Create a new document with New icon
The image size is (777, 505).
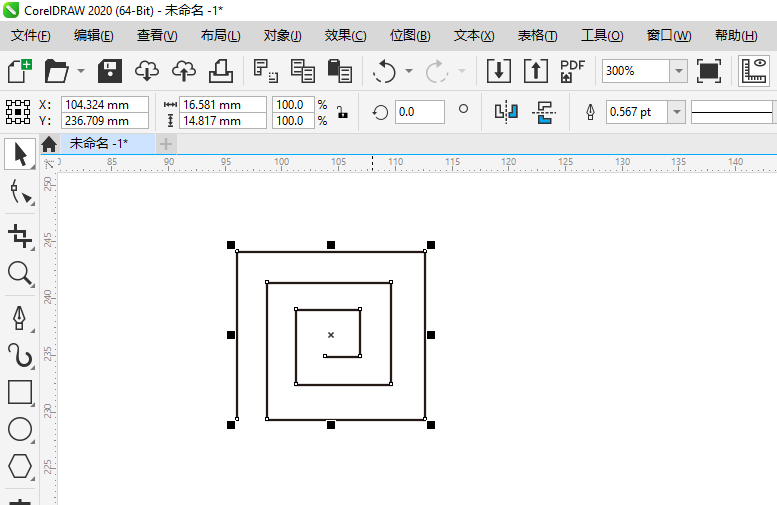[x=20, y=71]
